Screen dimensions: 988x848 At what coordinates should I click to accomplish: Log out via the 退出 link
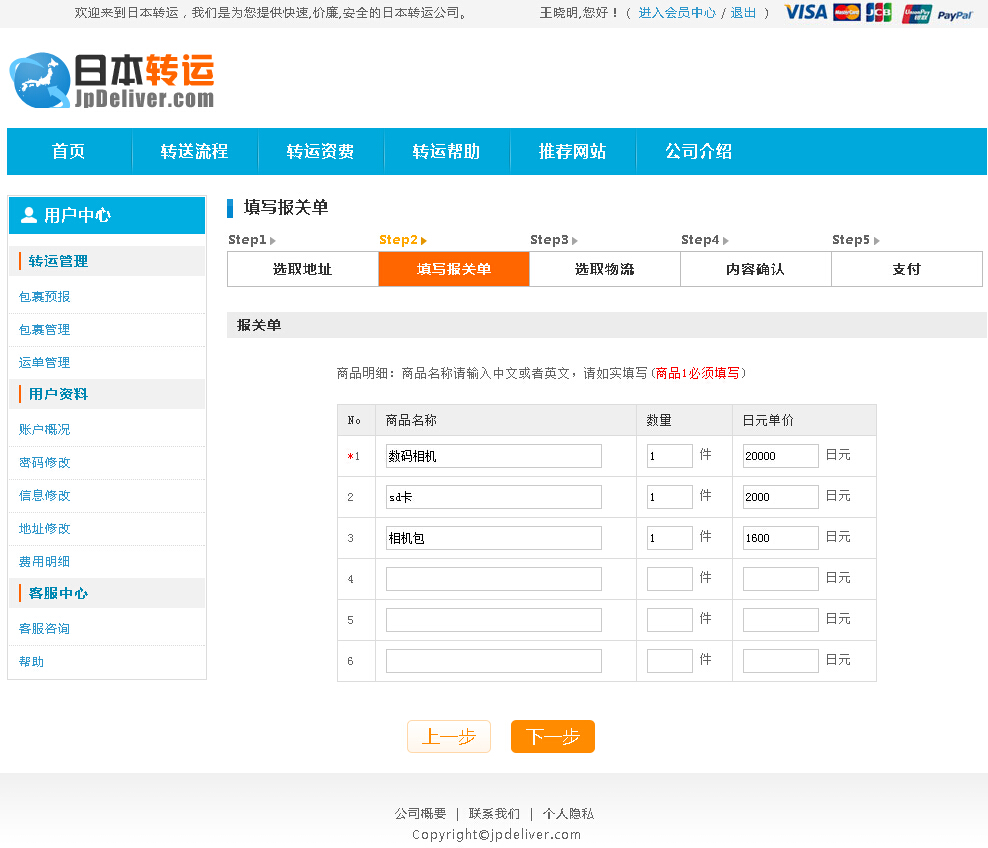[744, 13]
